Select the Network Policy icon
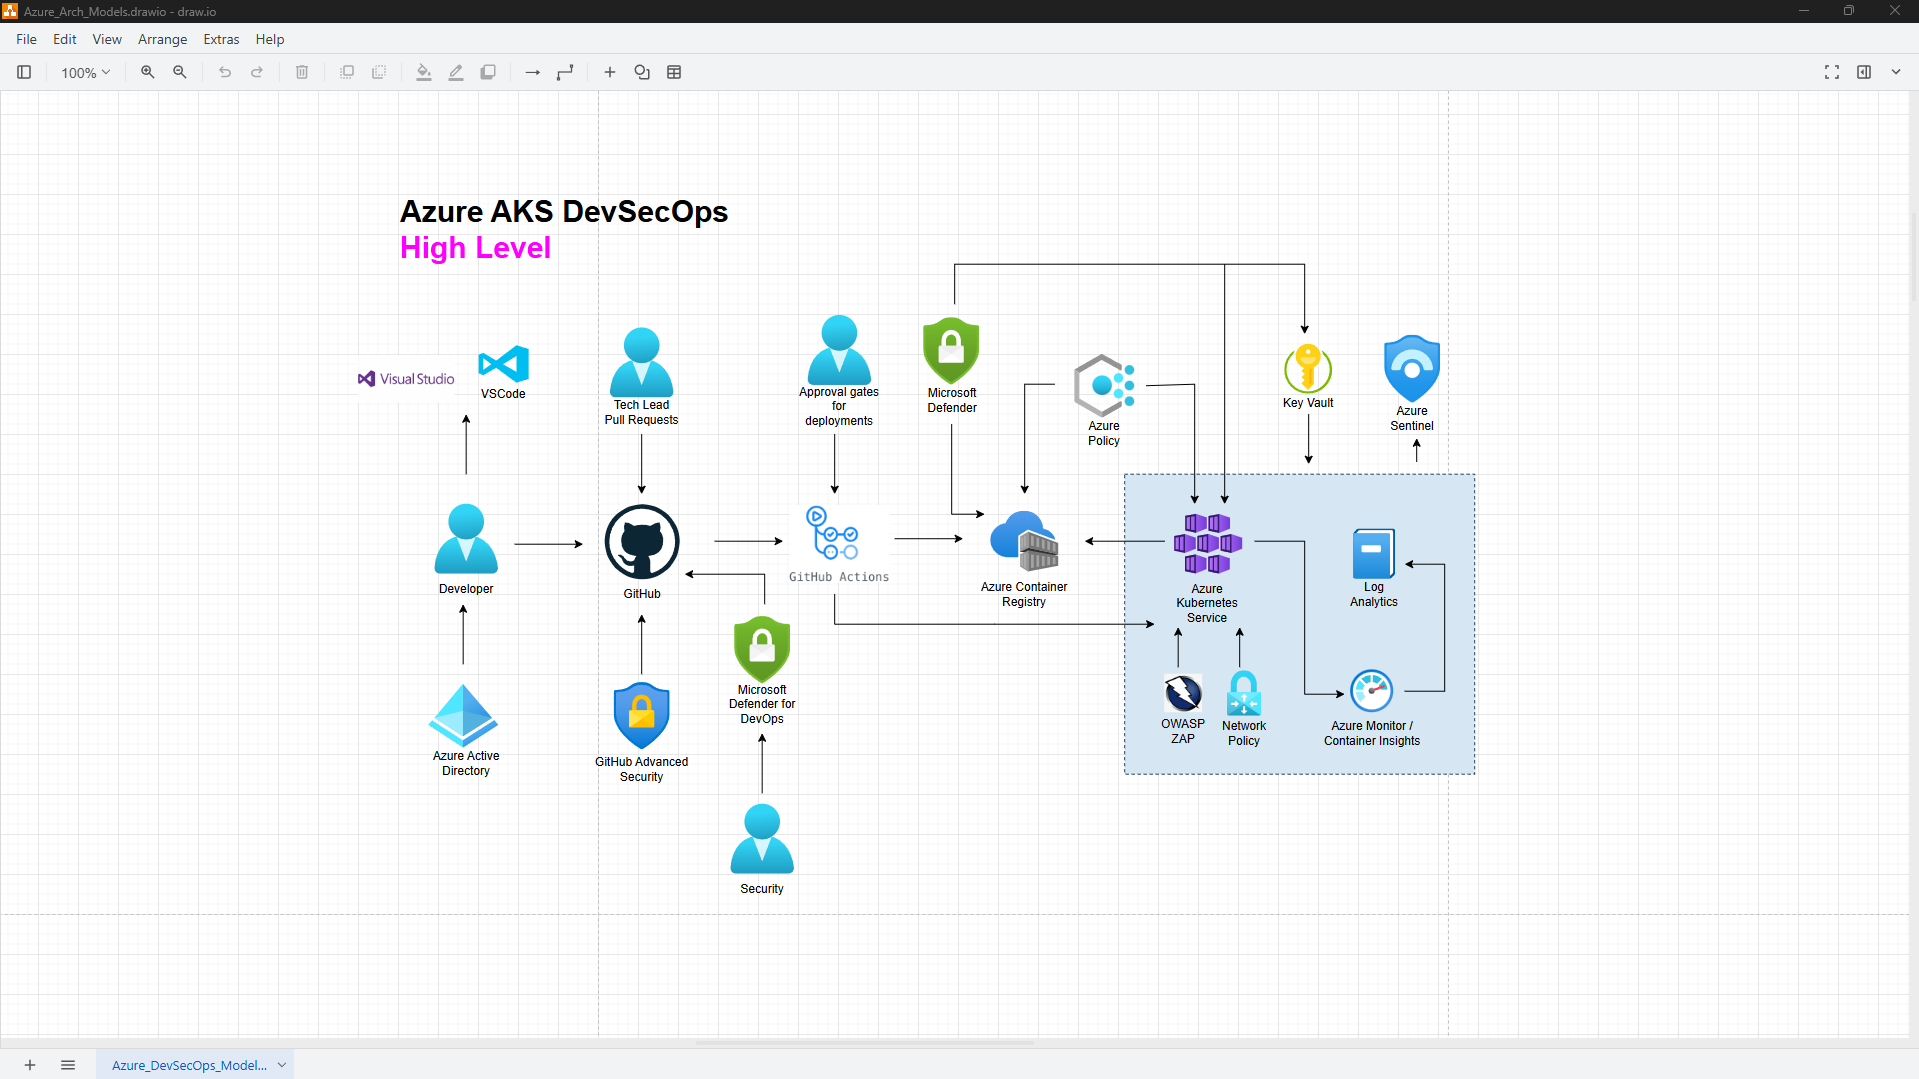The height and width of the screenshot is (1079, 1919). [1244, 693]
